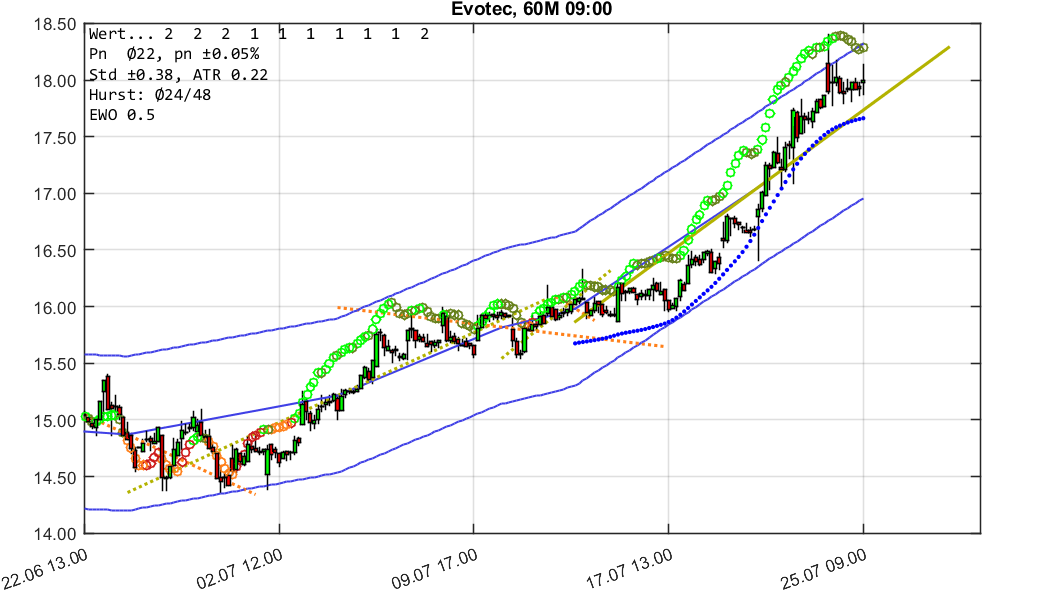Click the 18.00 y-axis label
This screenshot has height=591, width=1063.
click(55, 81)
